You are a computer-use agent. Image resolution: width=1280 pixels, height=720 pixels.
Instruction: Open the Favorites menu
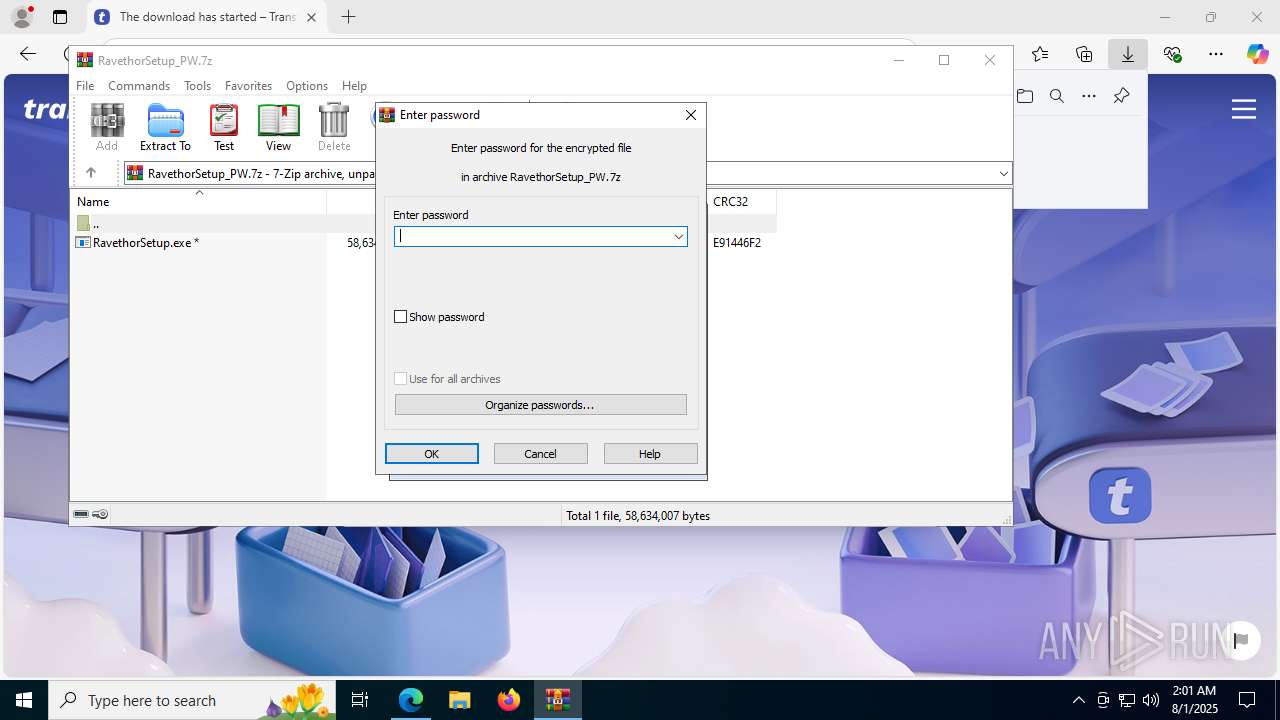[248, 86]
